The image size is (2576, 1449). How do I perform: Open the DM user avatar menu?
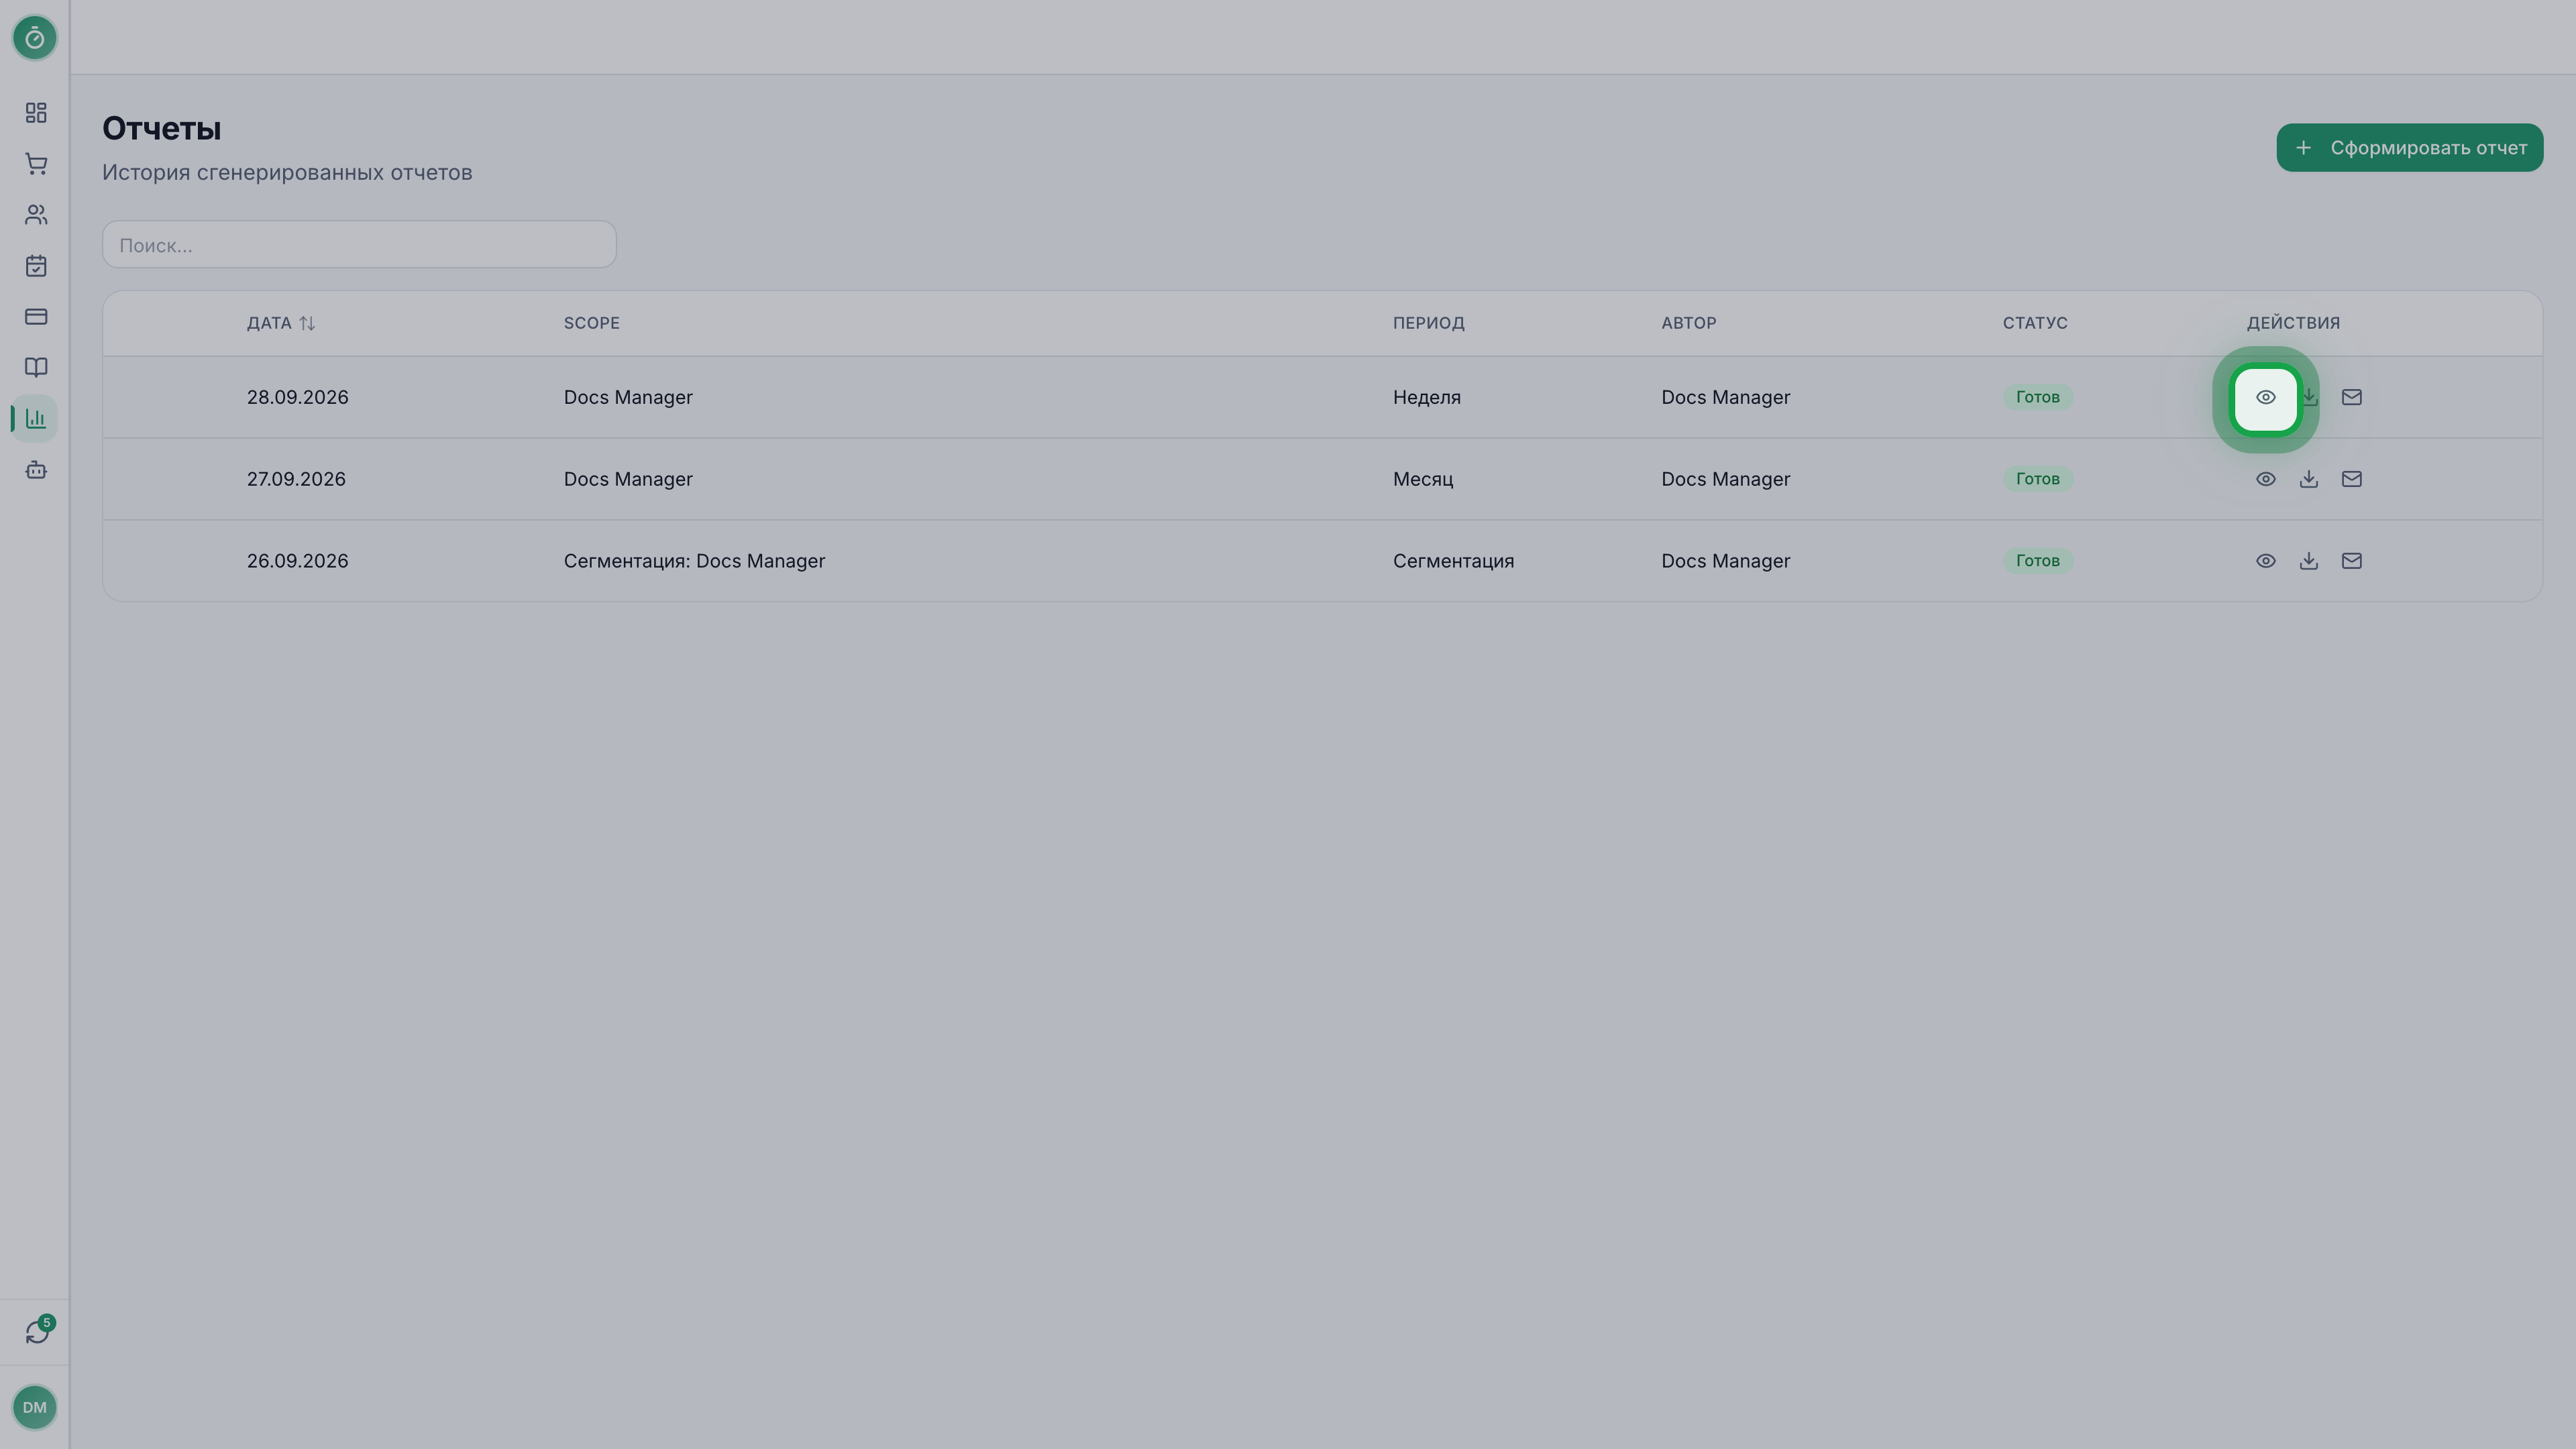coord(35,1407)
